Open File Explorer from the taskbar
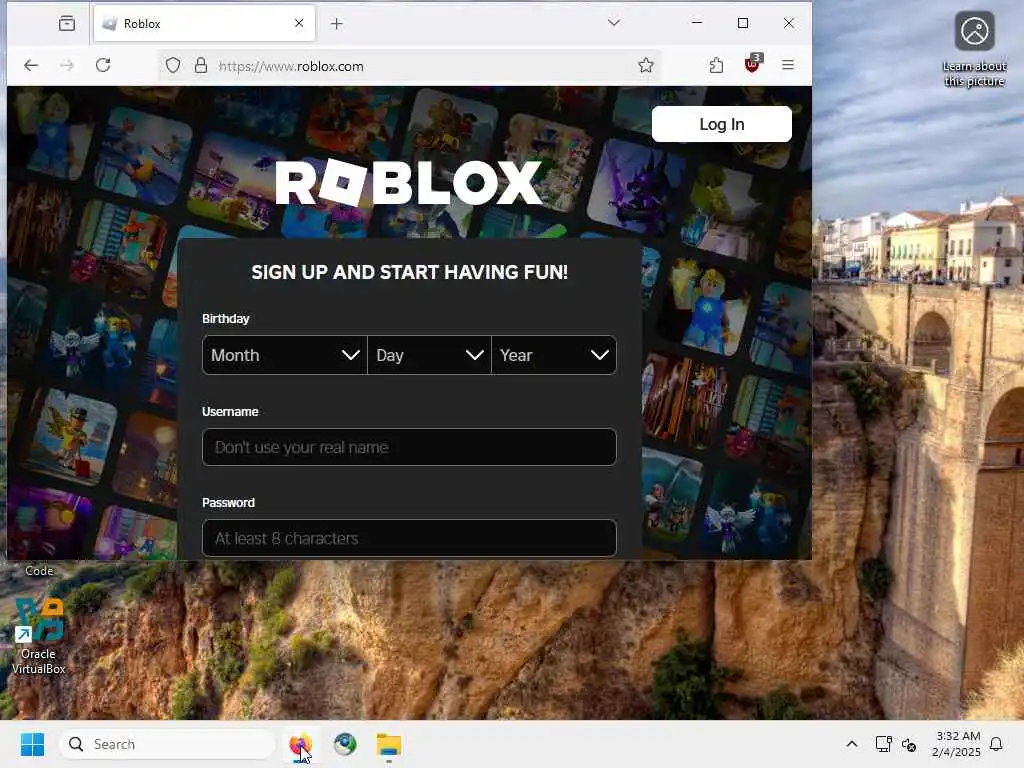The height and width of the screenshot is (768, 1024). (x=389, y=744)
